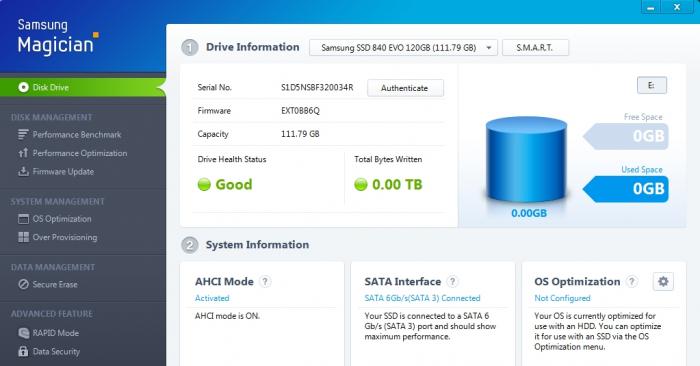Click the Authenticate button

pos(405,88)
